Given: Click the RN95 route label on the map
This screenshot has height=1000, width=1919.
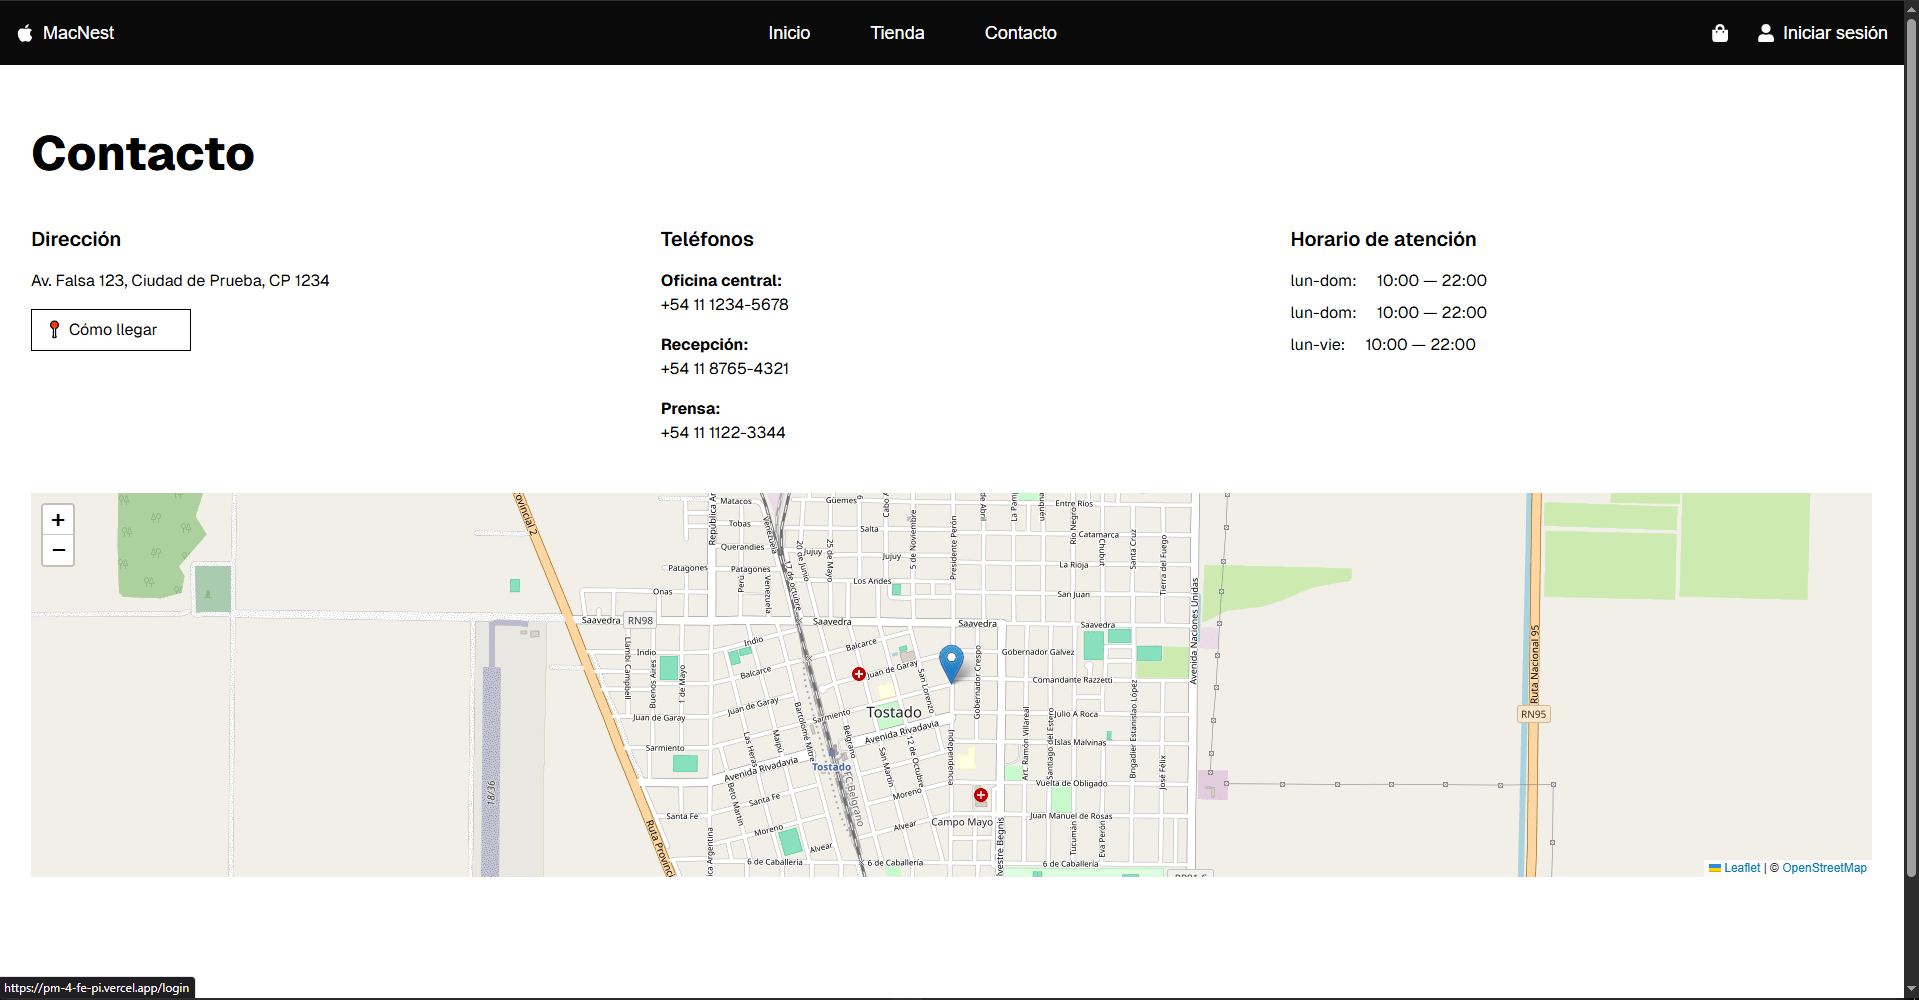Looking at the screenshot, I should [x=1532, y=714].
